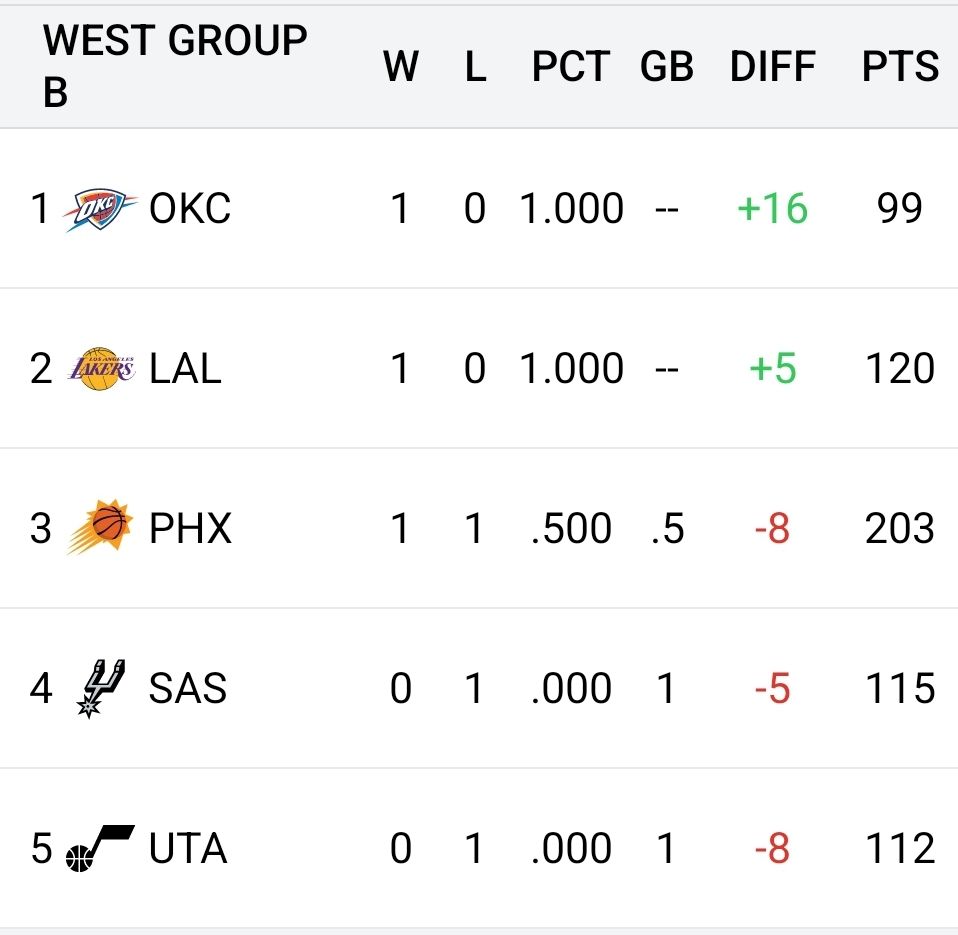Click the PTS column header
Image resolution: width=958 pixels, height=935 pixels.
click(900, 67)
